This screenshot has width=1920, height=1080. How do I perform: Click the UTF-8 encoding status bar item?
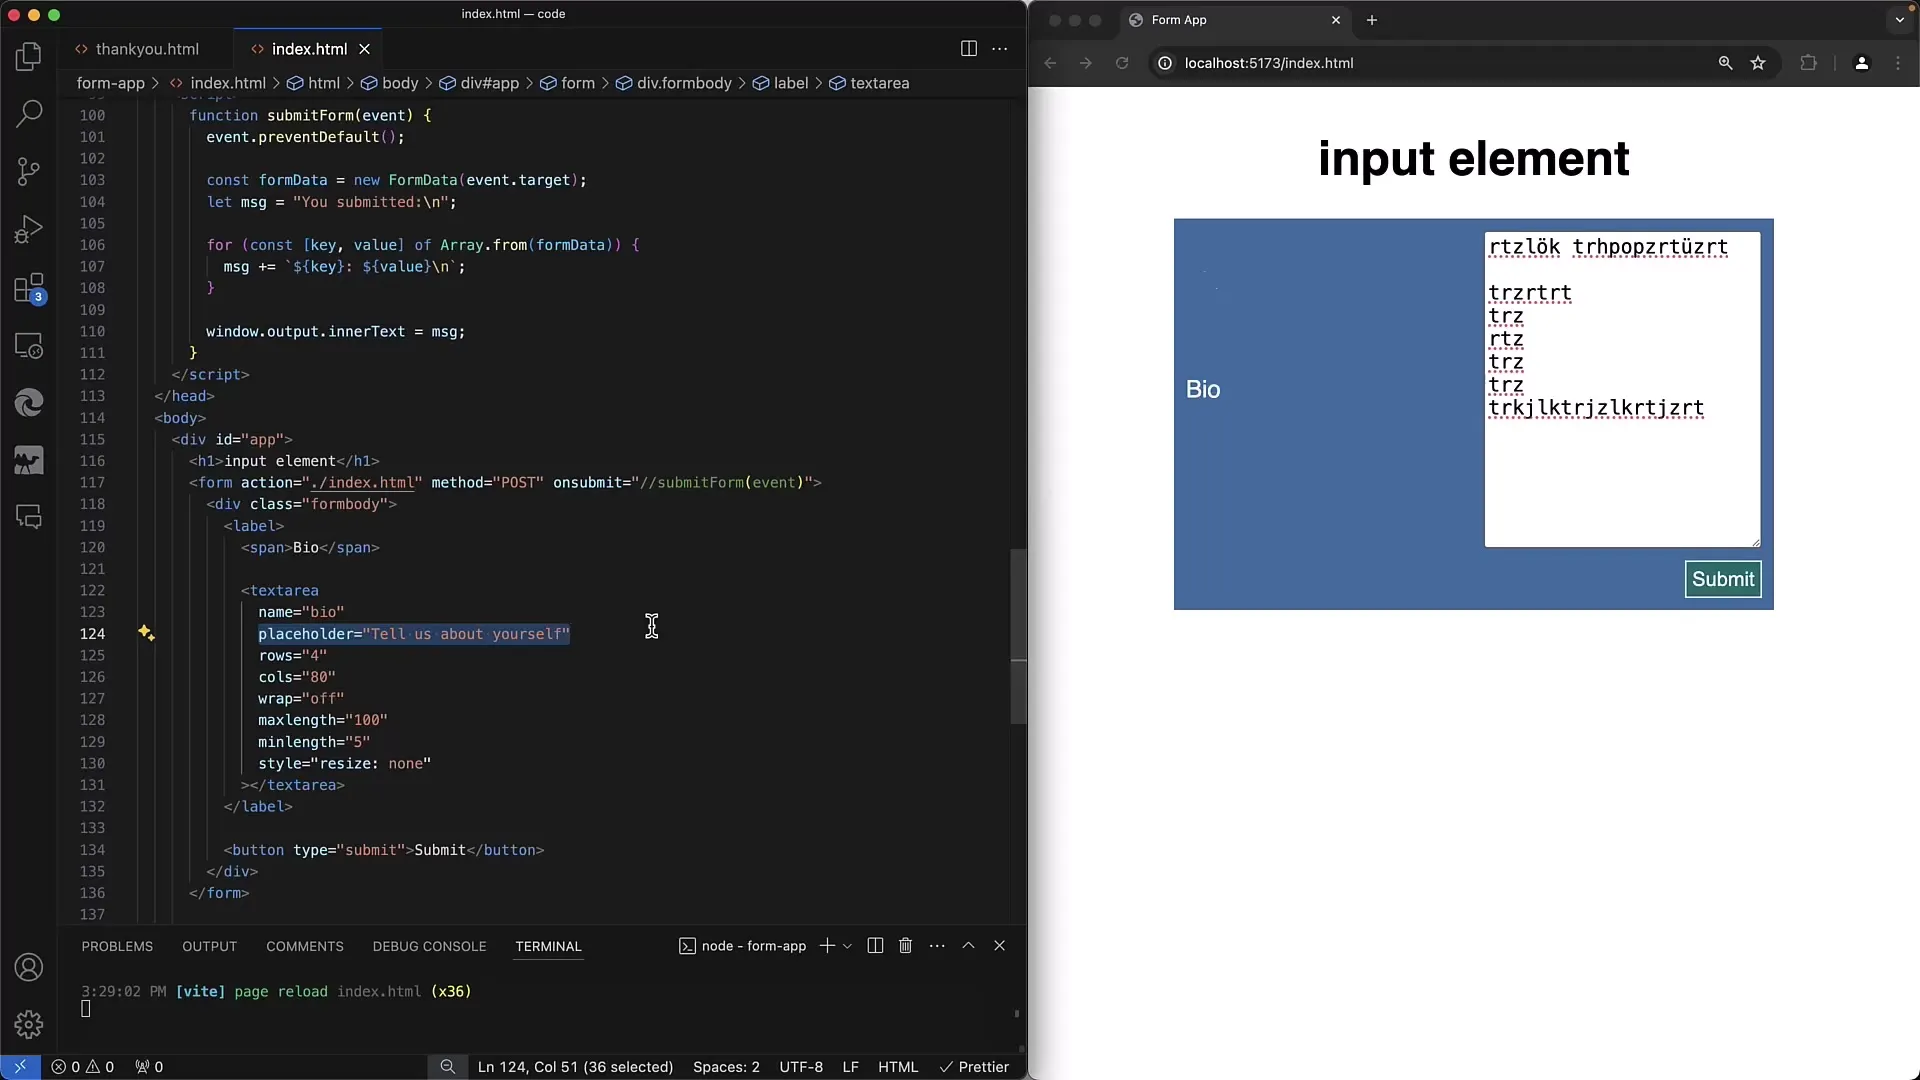point(802,1067)
